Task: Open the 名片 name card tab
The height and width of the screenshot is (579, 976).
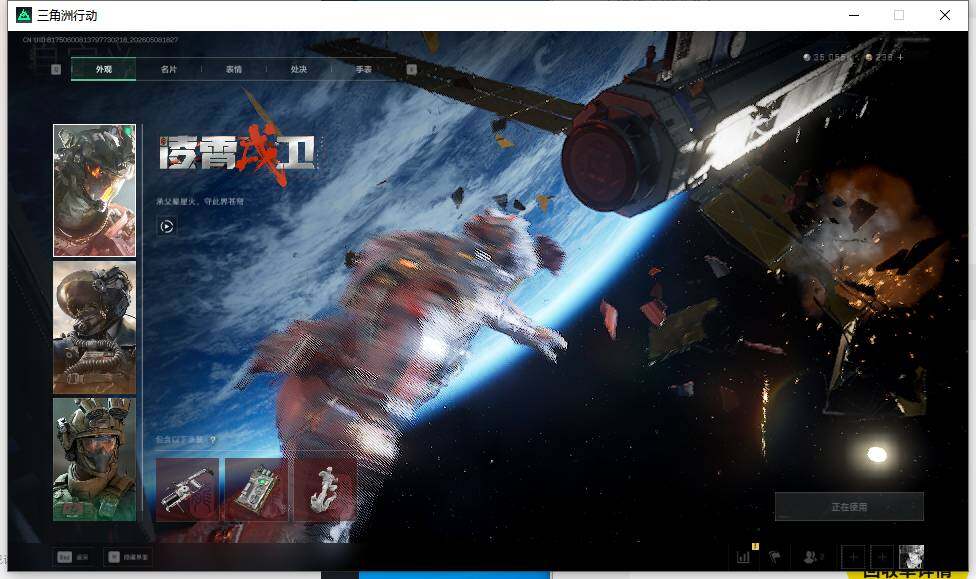Action: click(x=169, y=69)
